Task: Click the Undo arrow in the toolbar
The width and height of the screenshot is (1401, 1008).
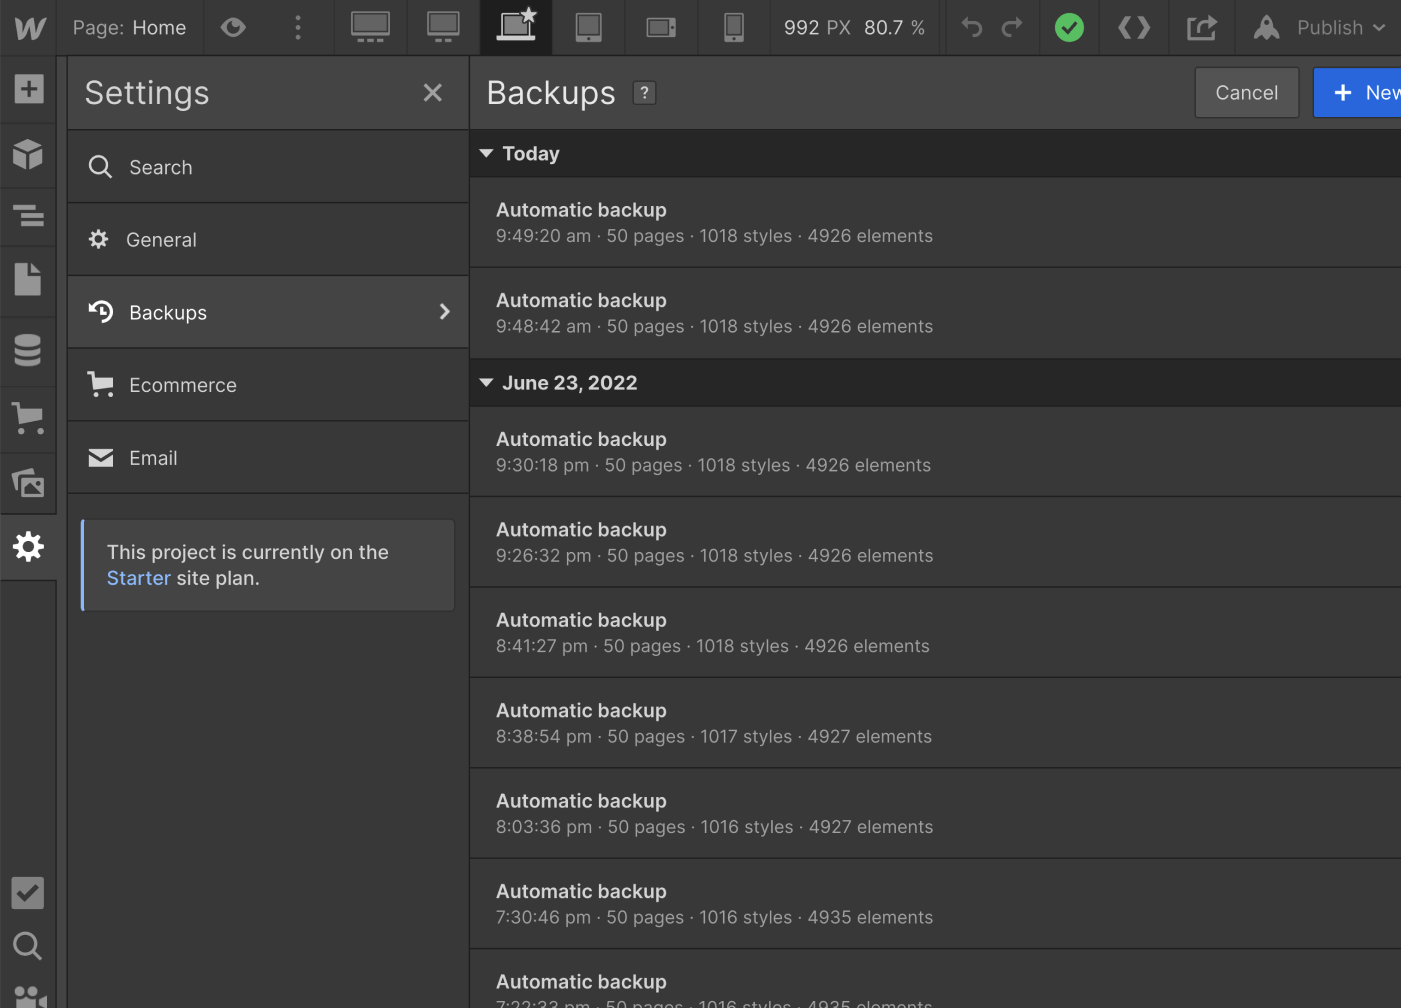Action: 970,27
